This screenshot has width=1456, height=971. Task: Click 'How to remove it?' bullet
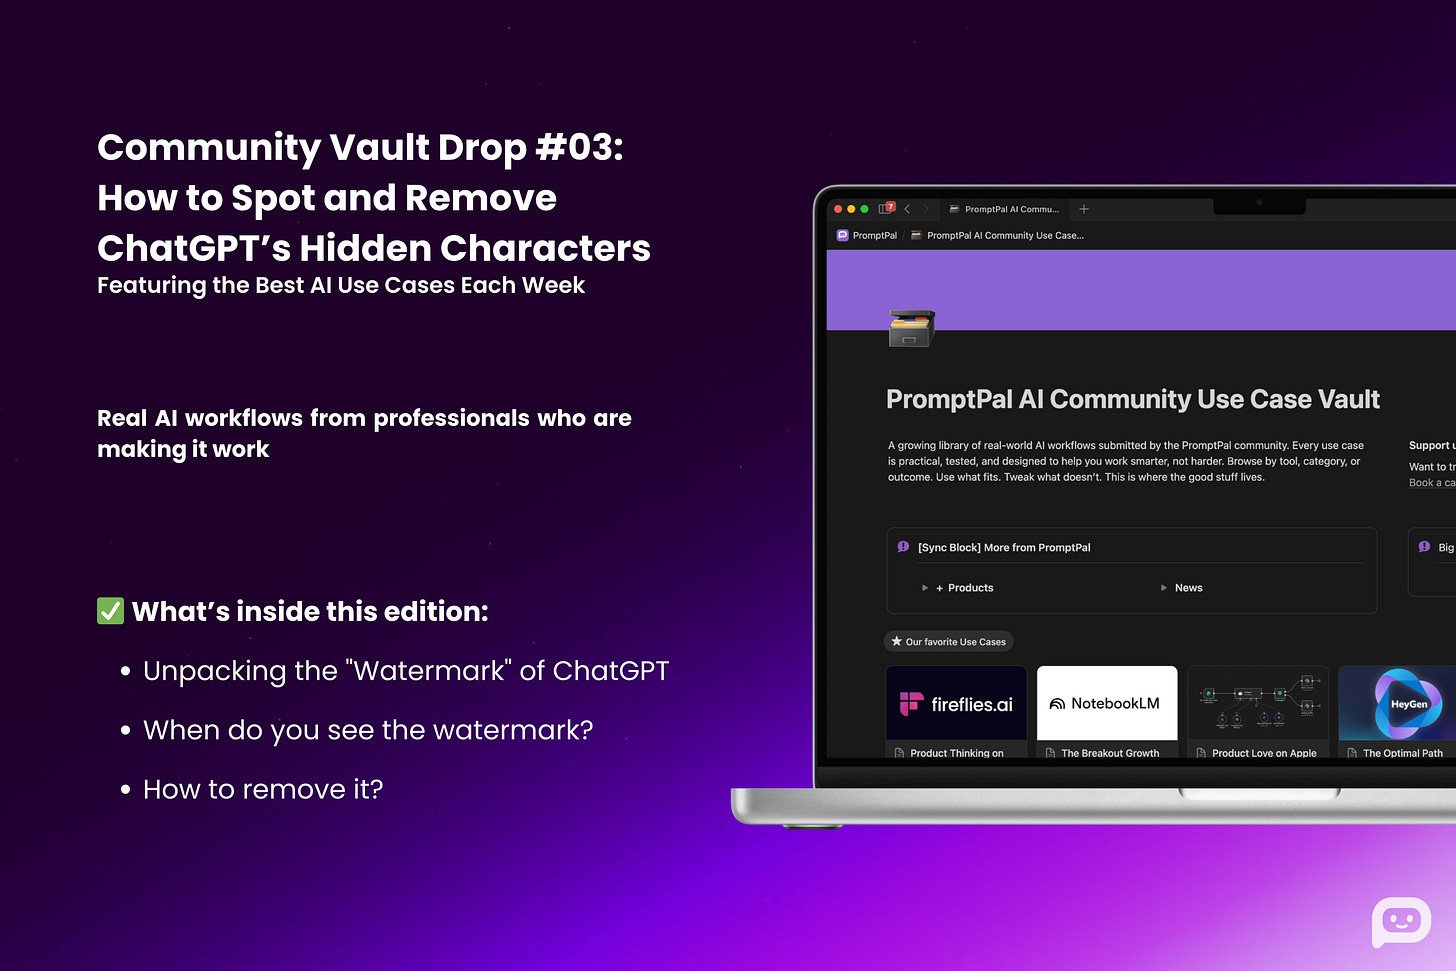263,789
